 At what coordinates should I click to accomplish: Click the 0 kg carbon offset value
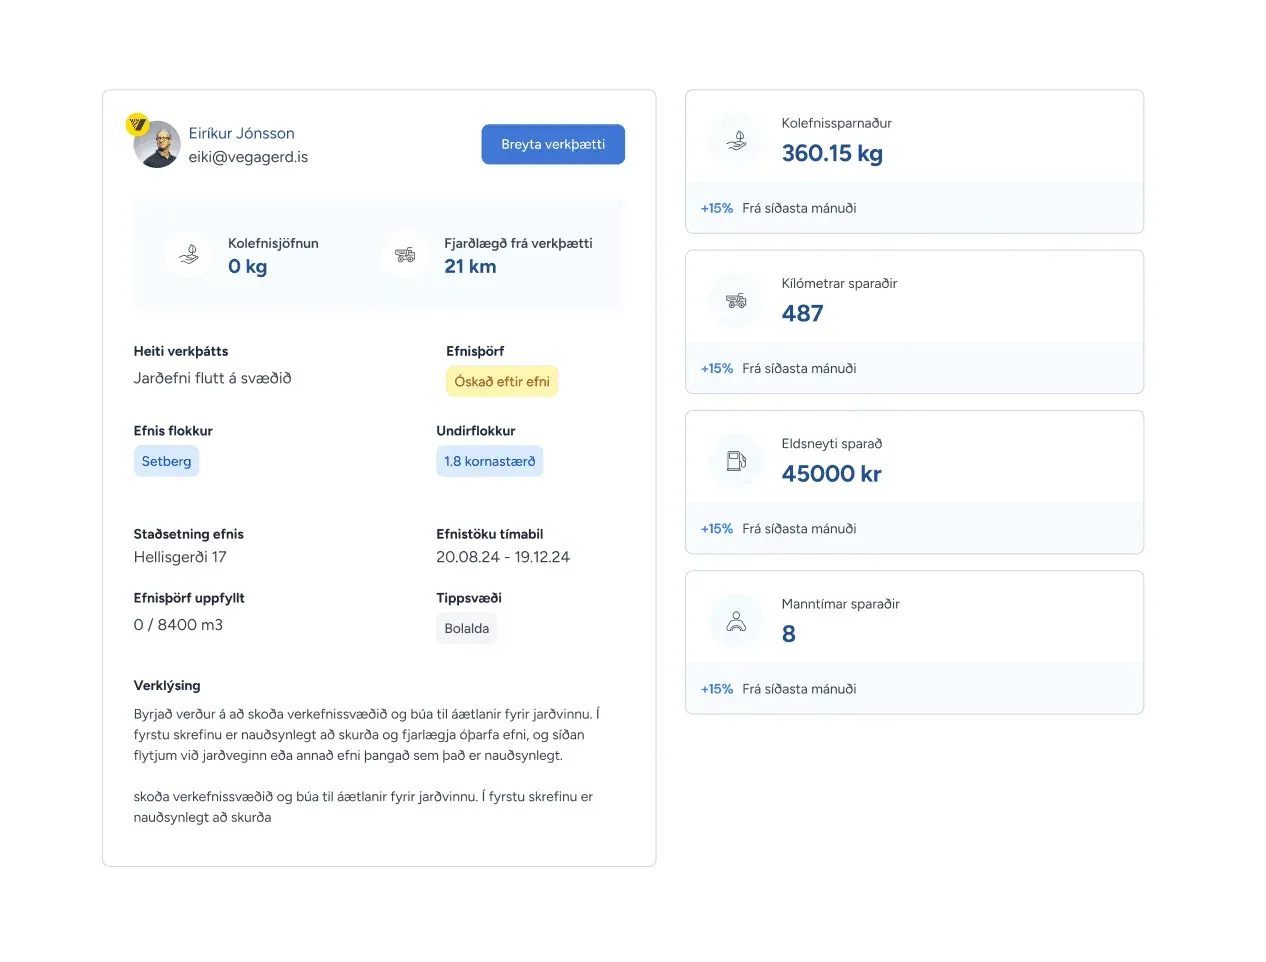[248, 266]
